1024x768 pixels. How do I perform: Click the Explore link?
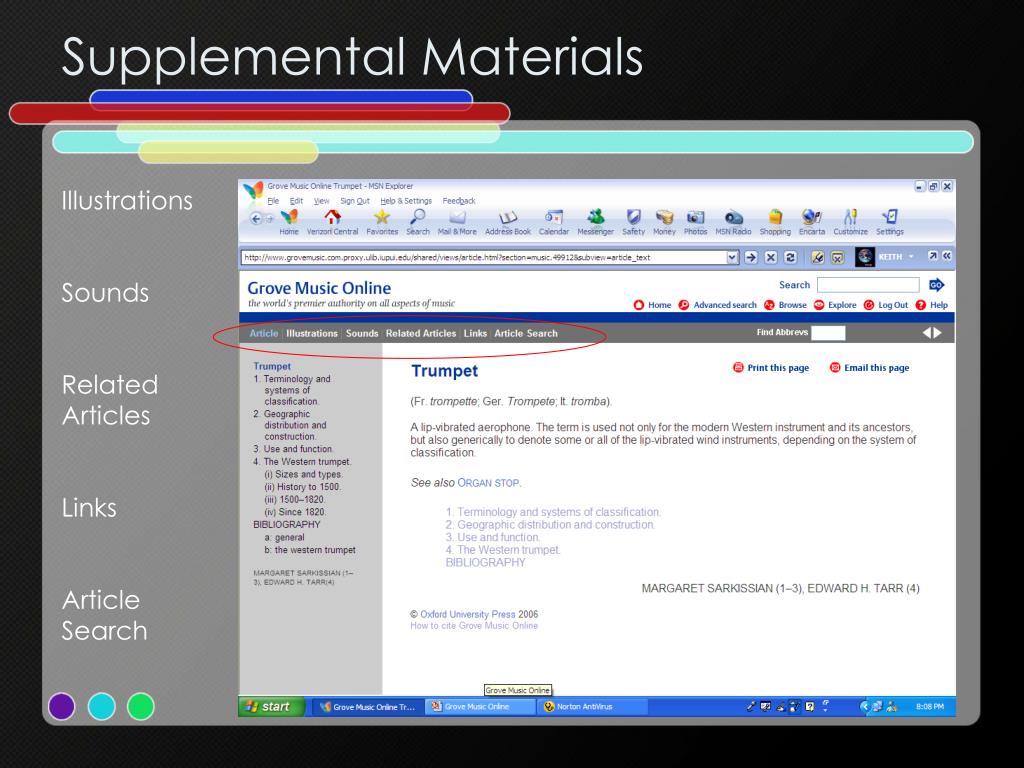tap(835, 305)
